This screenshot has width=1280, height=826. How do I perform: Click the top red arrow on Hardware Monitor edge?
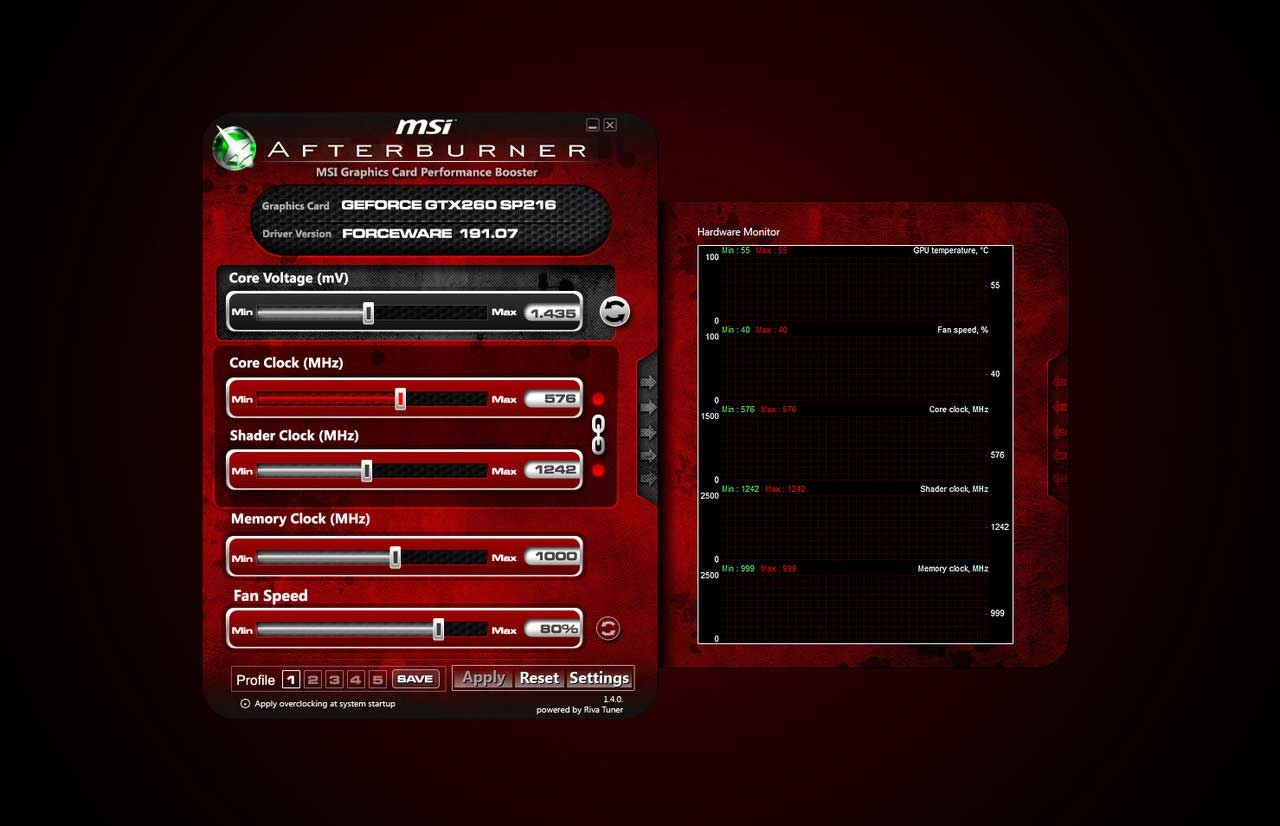1060,382
